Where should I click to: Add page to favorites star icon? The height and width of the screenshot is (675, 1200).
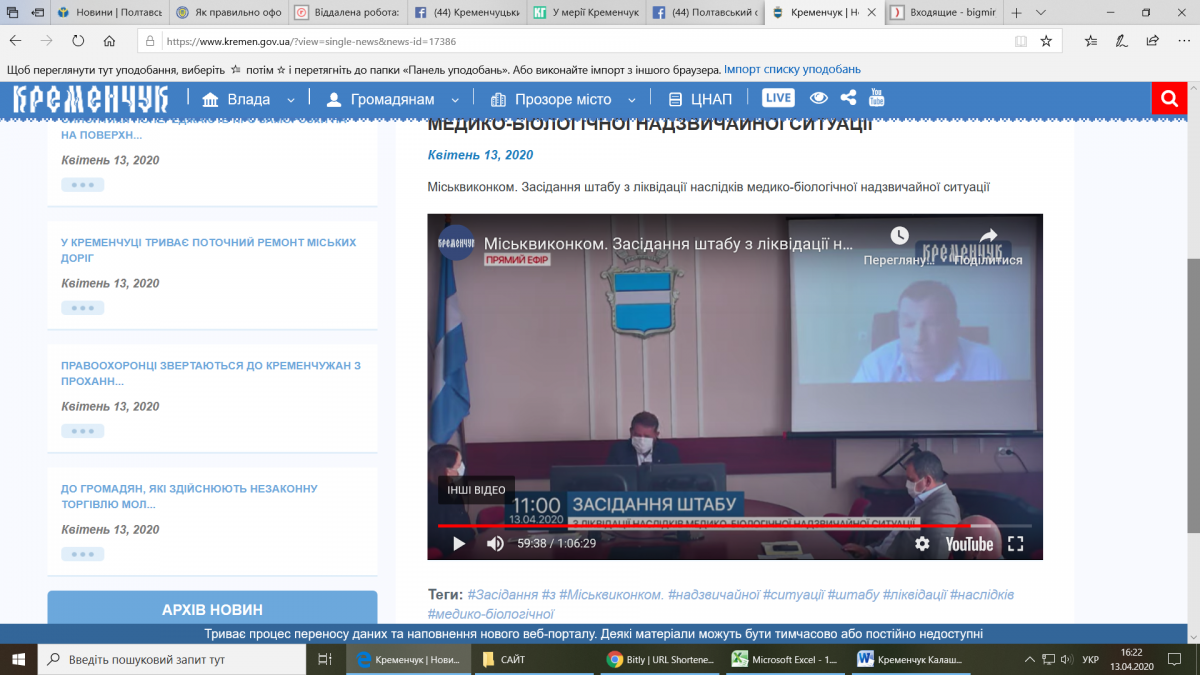[1046, 41]
